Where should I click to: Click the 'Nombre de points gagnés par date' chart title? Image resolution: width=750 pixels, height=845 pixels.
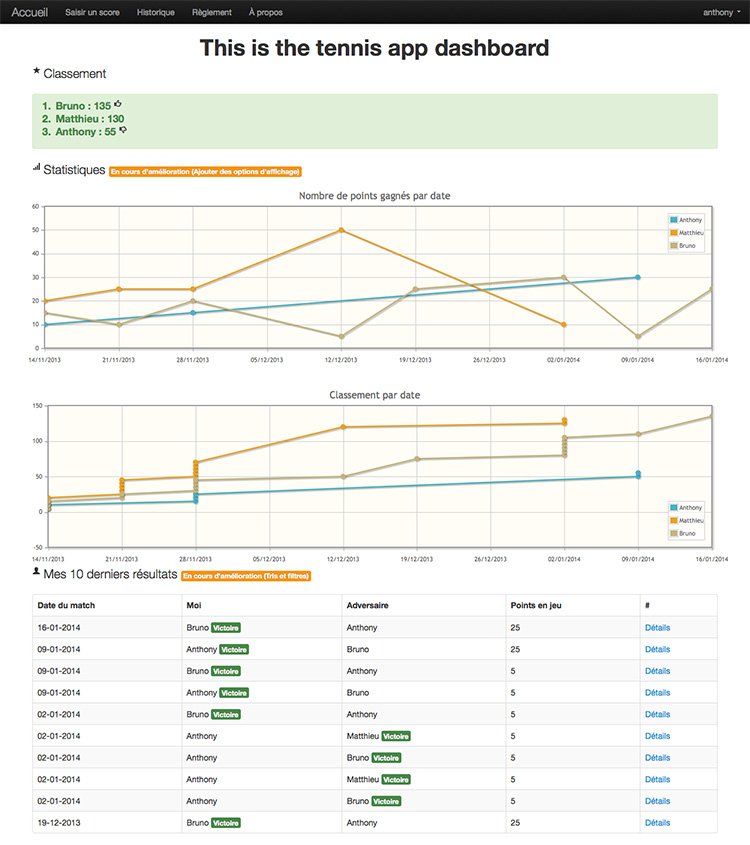click(374, 196)
